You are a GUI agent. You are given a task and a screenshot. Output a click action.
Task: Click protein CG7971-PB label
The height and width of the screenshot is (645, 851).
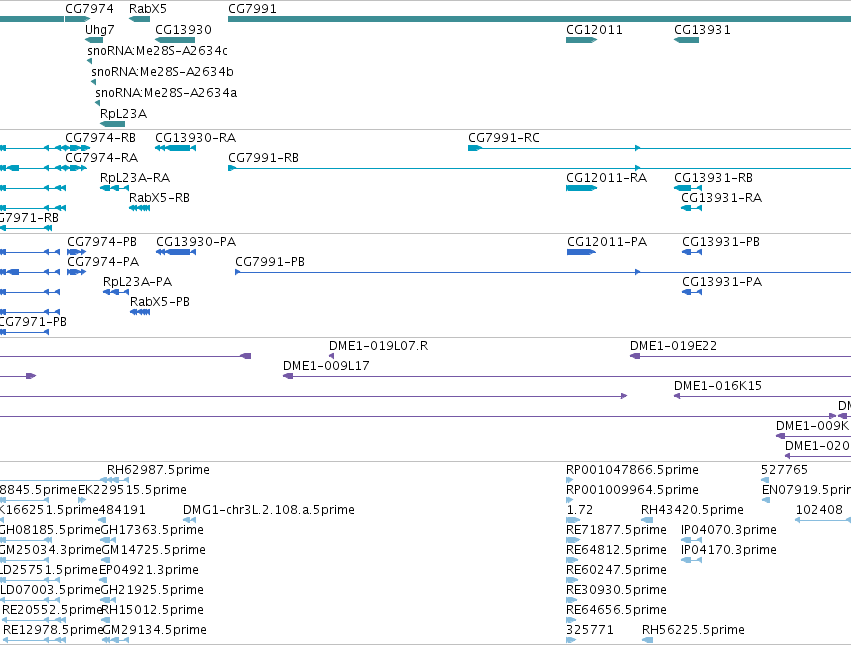coord(33,322)
